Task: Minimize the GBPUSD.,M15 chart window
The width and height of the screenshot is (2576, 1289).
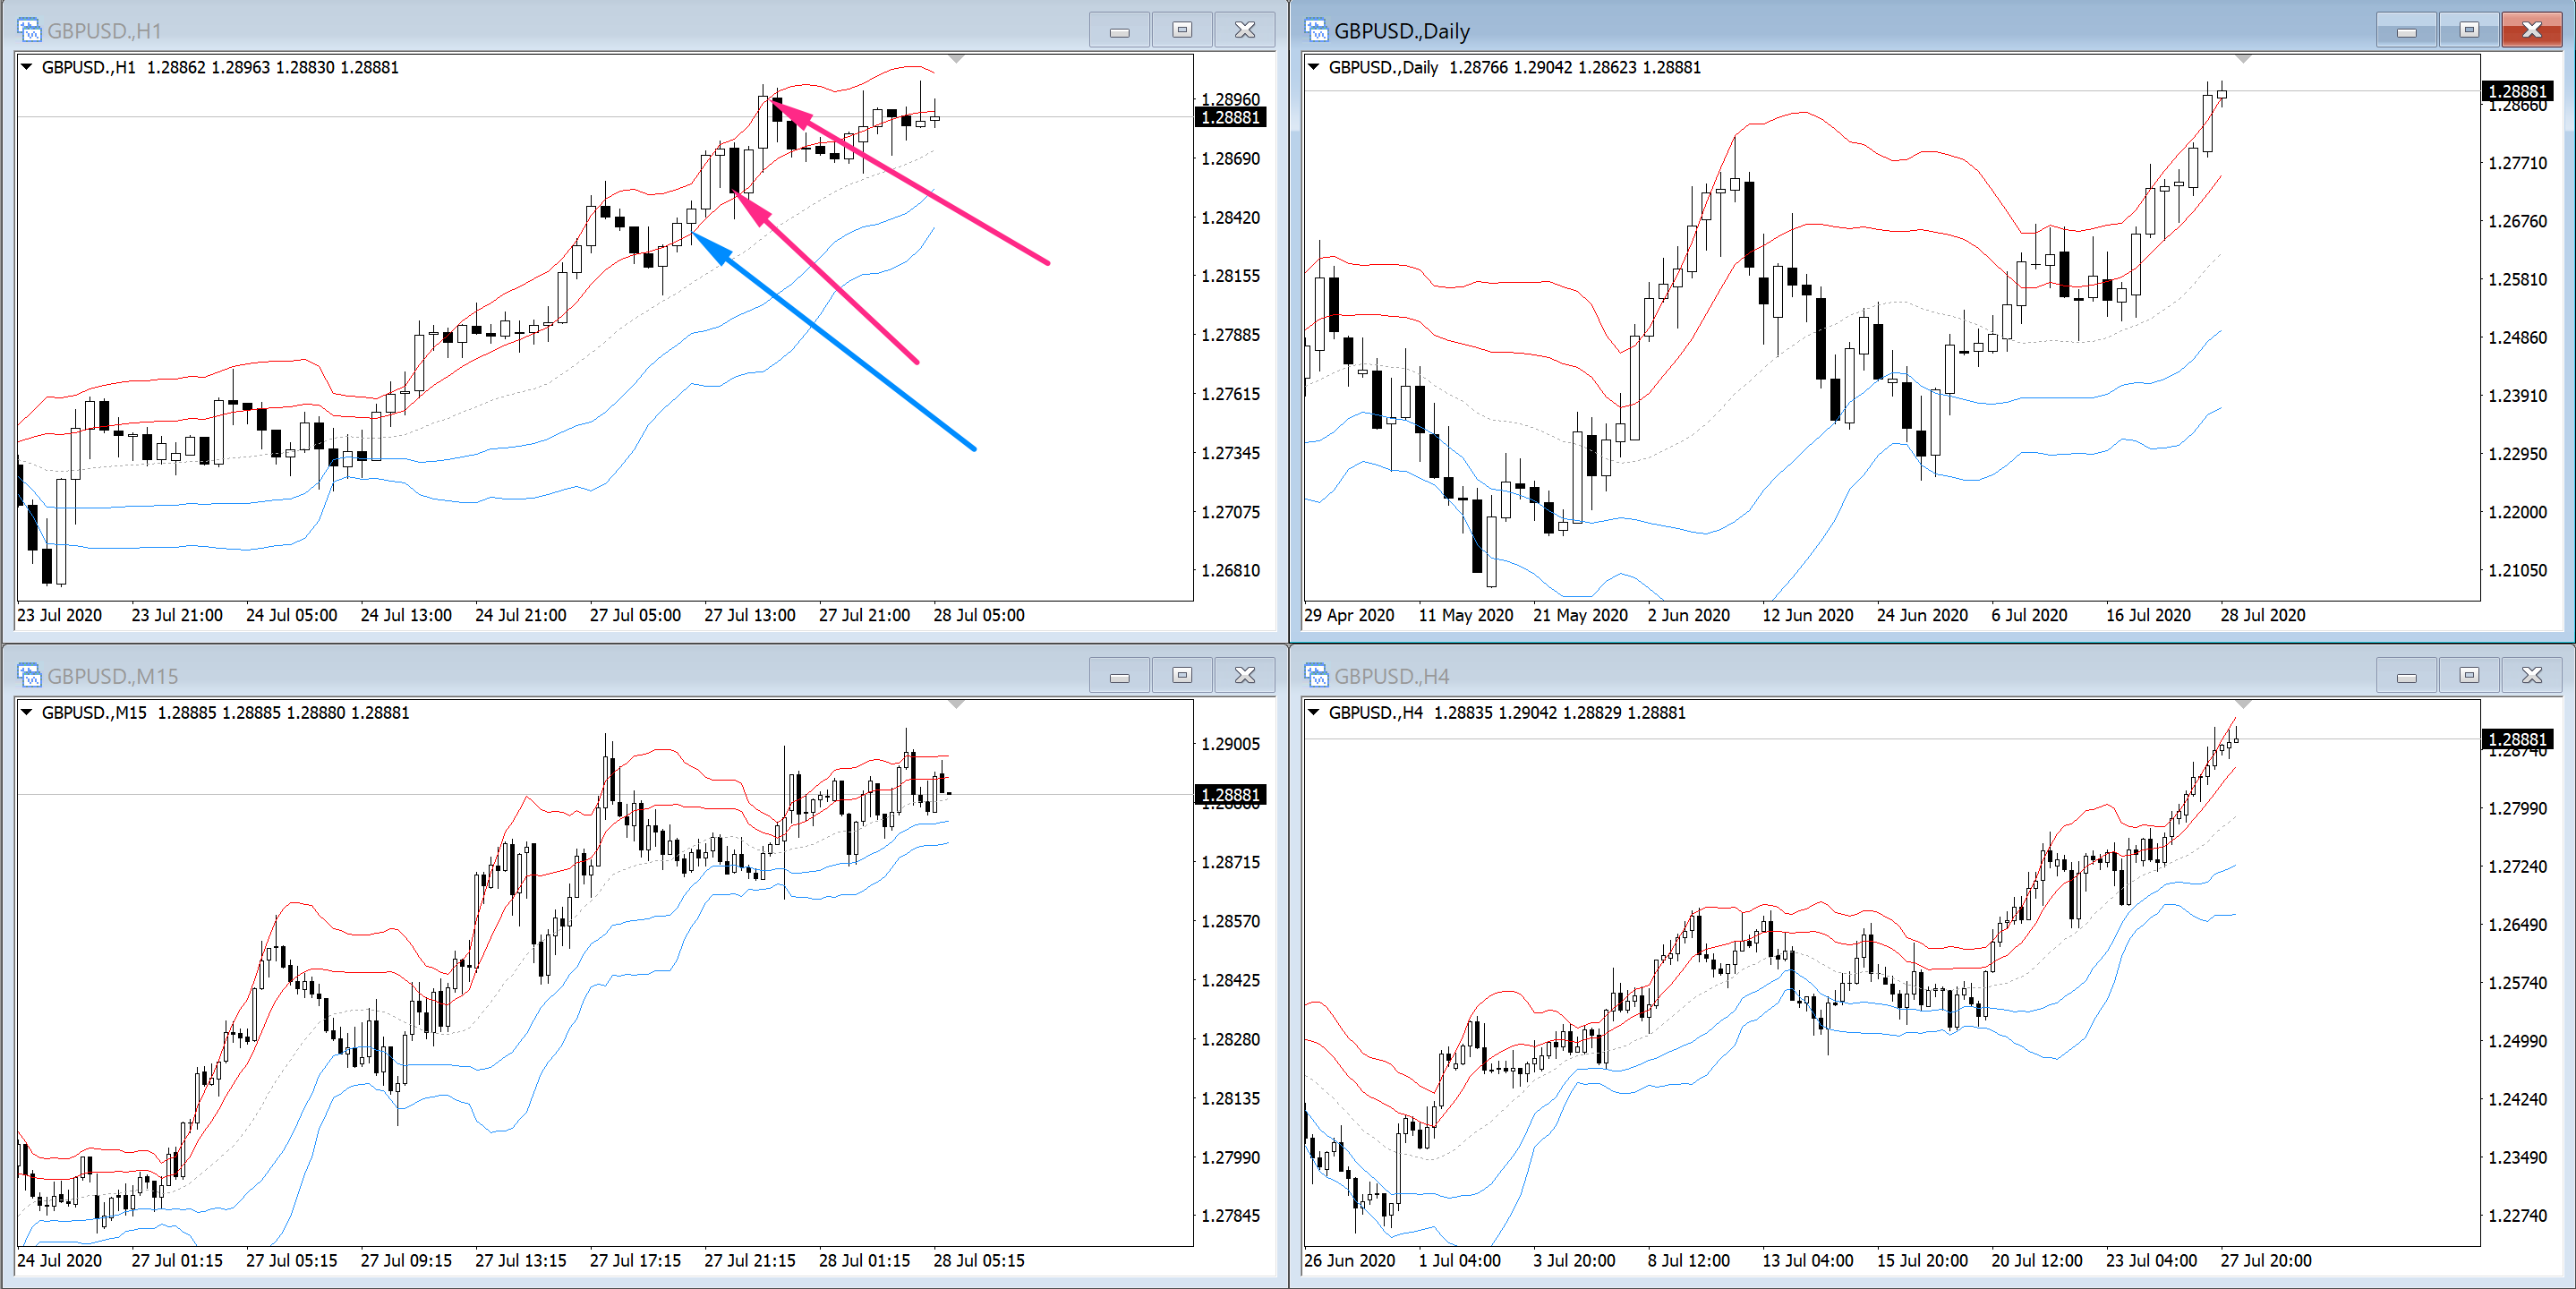Action: click(x=1119, y=676)
